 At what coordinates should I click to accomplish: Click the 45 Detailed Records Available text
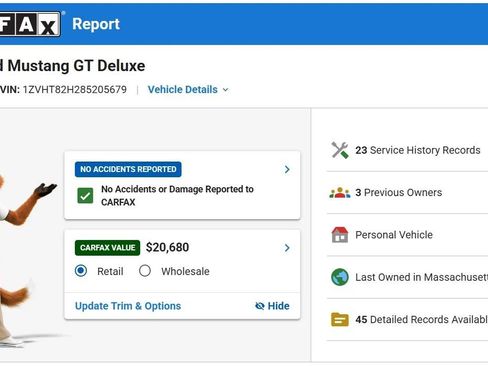pyautogui.click(x=422, y=319)
